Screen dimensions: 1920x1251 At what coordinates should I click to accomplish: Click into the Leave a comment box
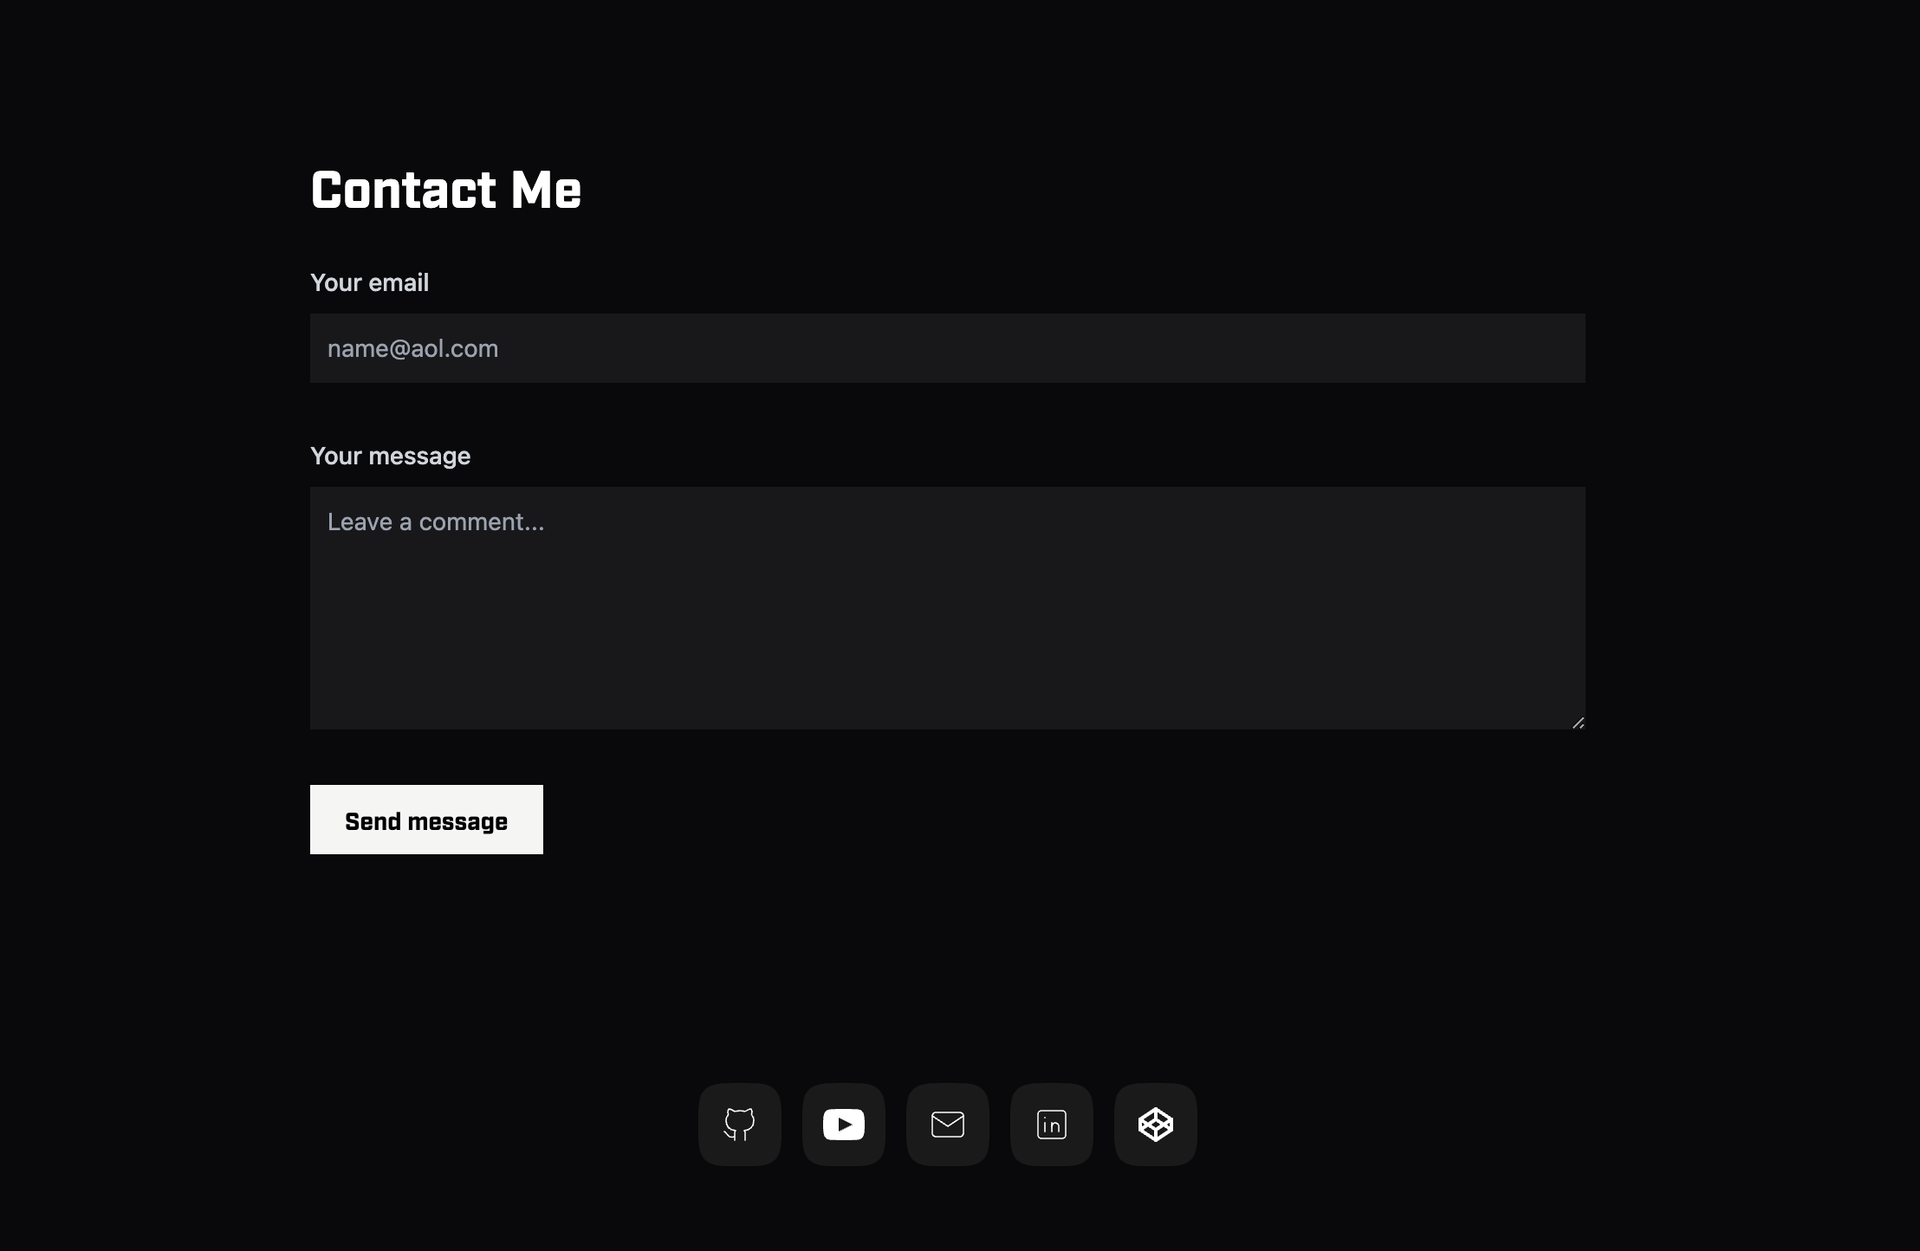[x=947, y=608]
